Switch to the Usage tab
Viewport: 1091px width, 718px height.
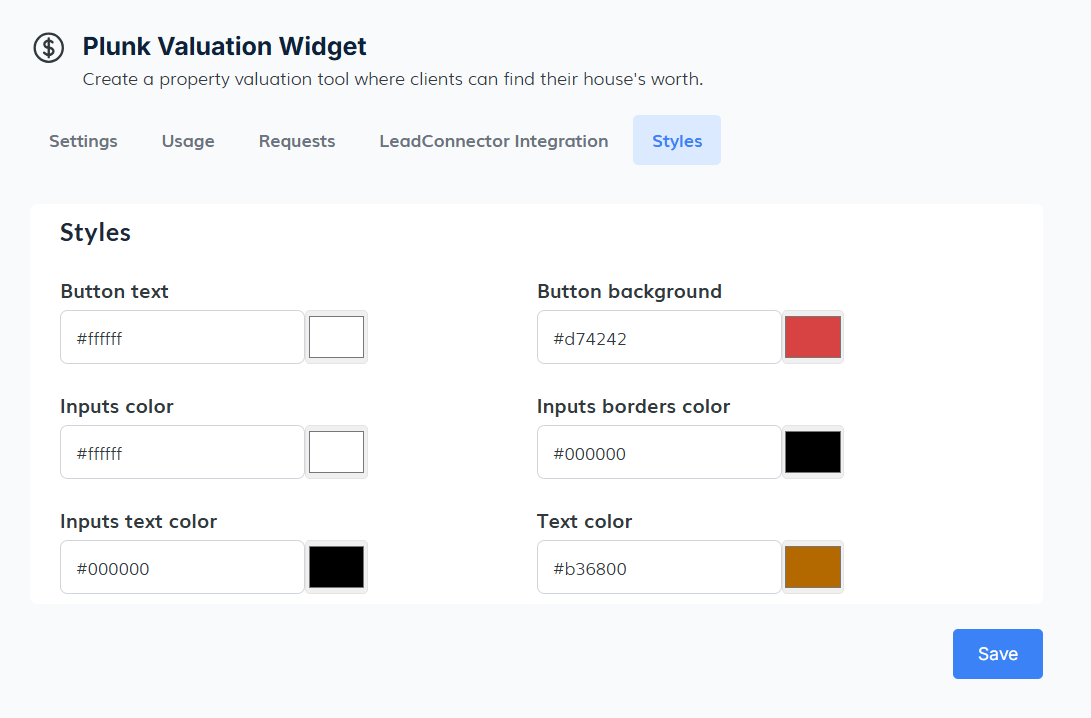click(188, 141)
